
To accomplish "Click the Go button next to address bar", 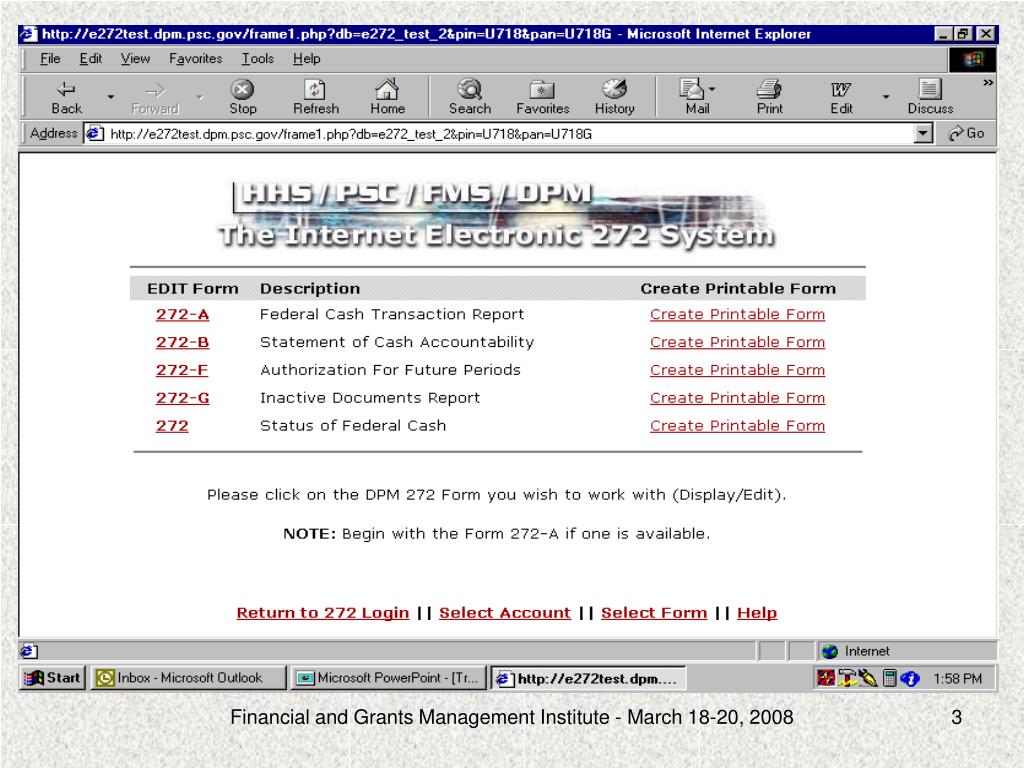I will [967, 133].
